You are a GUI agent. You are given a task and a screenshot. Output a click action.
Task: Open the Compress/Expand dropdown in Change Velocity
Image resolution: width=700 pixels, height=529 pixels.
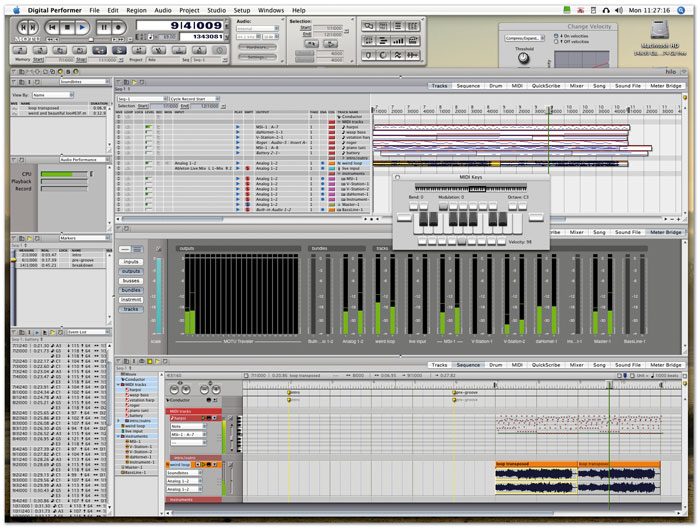(525, 38)
